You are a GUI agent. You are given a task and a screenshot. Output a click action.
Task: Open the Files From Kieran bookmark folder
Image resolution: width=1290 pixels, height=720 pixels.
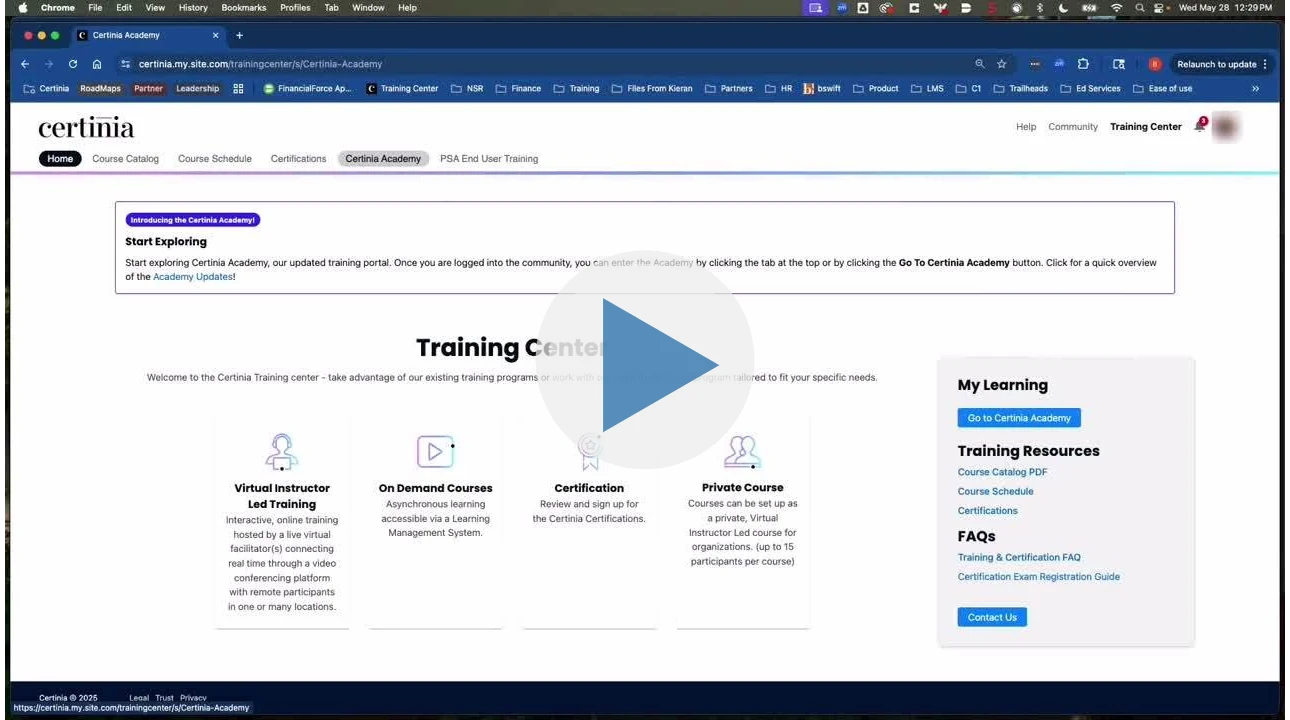(652, 88)
